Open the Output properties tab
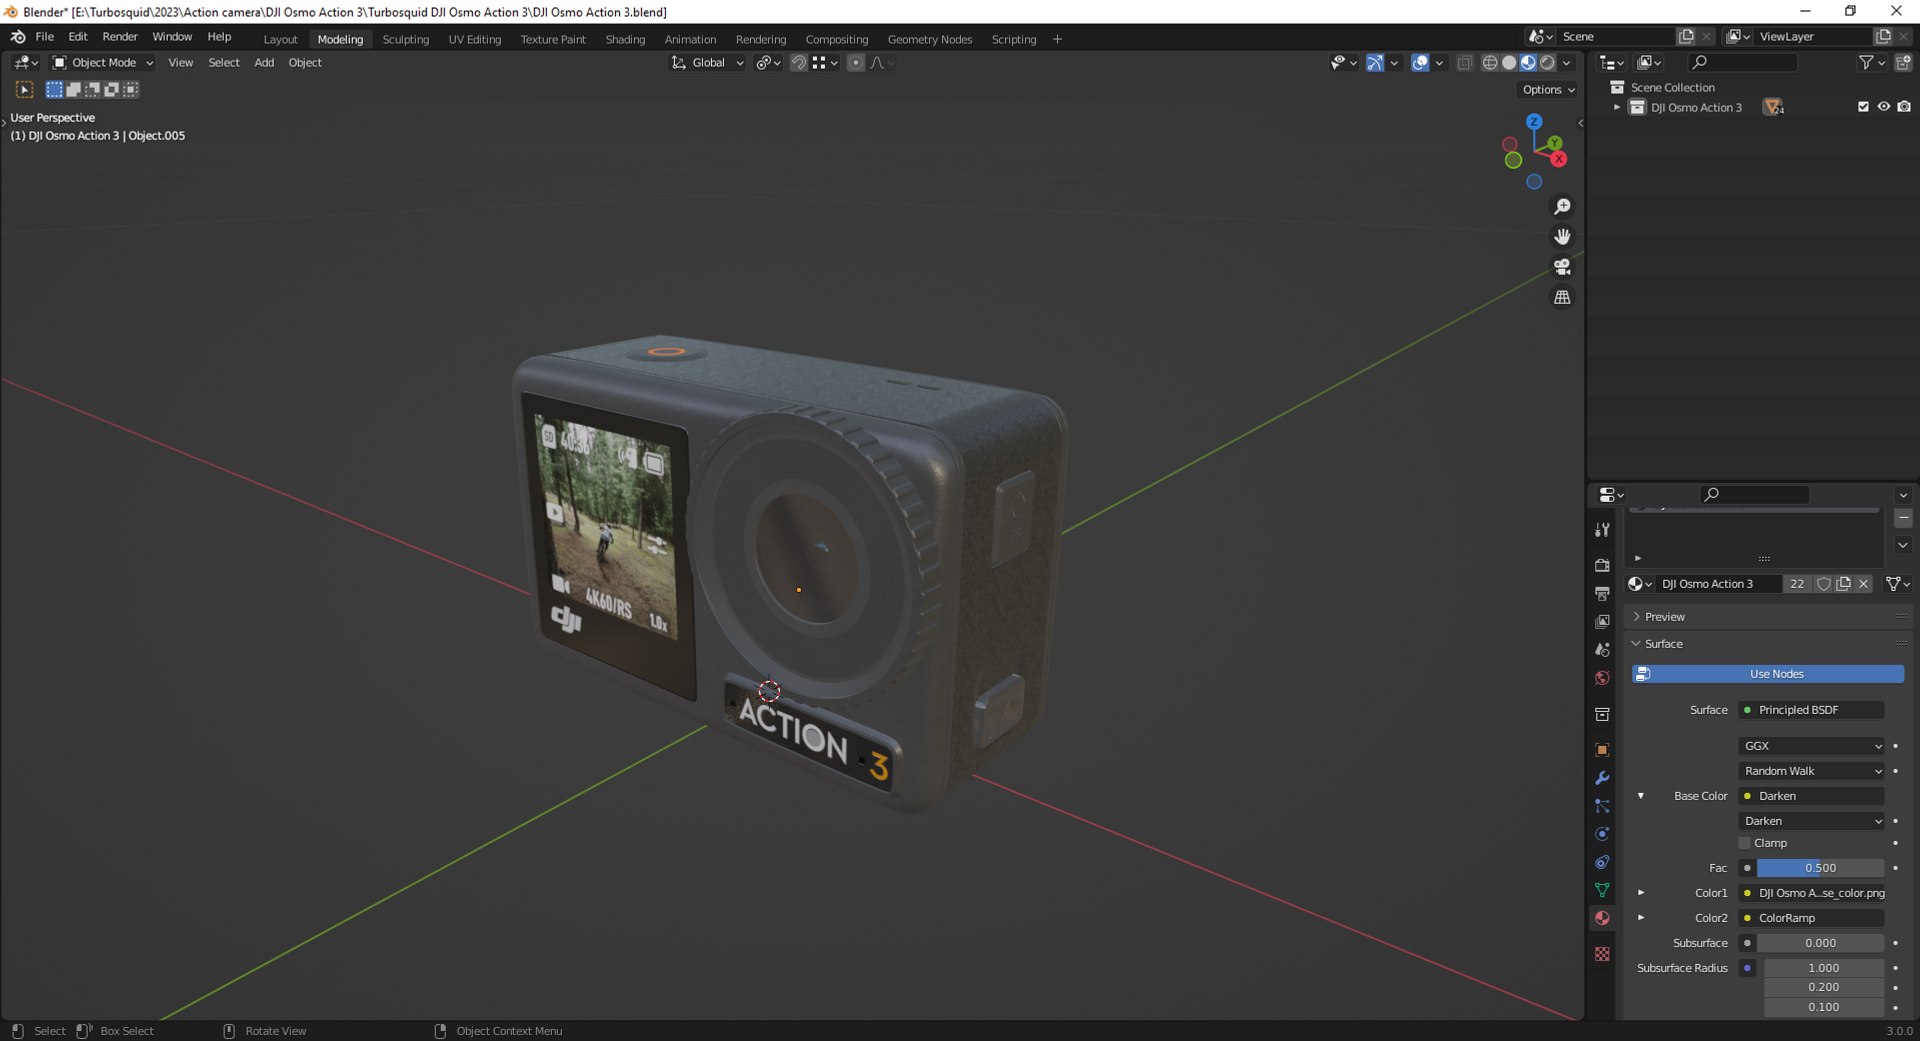 coord(1602,593)
